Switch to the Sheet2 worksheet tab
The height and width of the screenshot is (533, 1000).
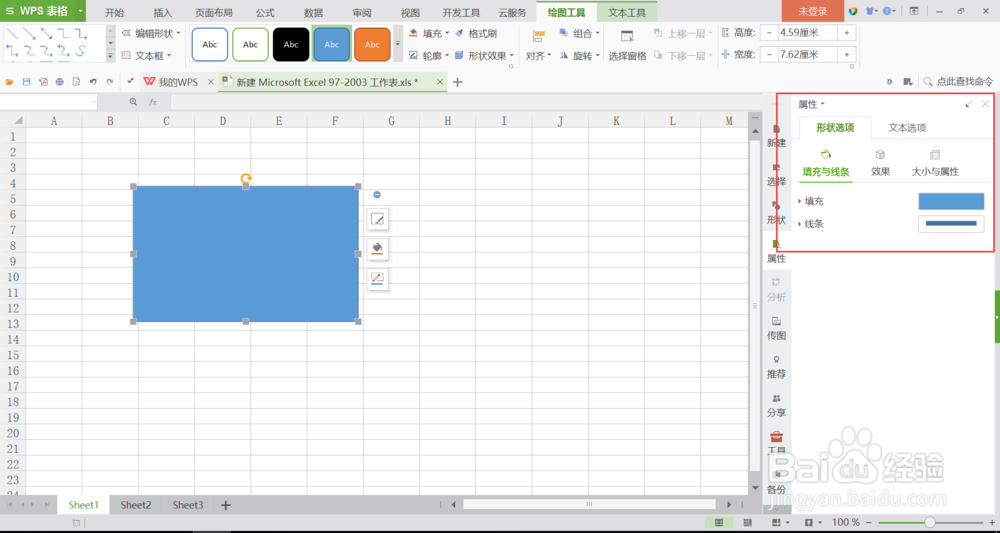[x=136, y=505]
